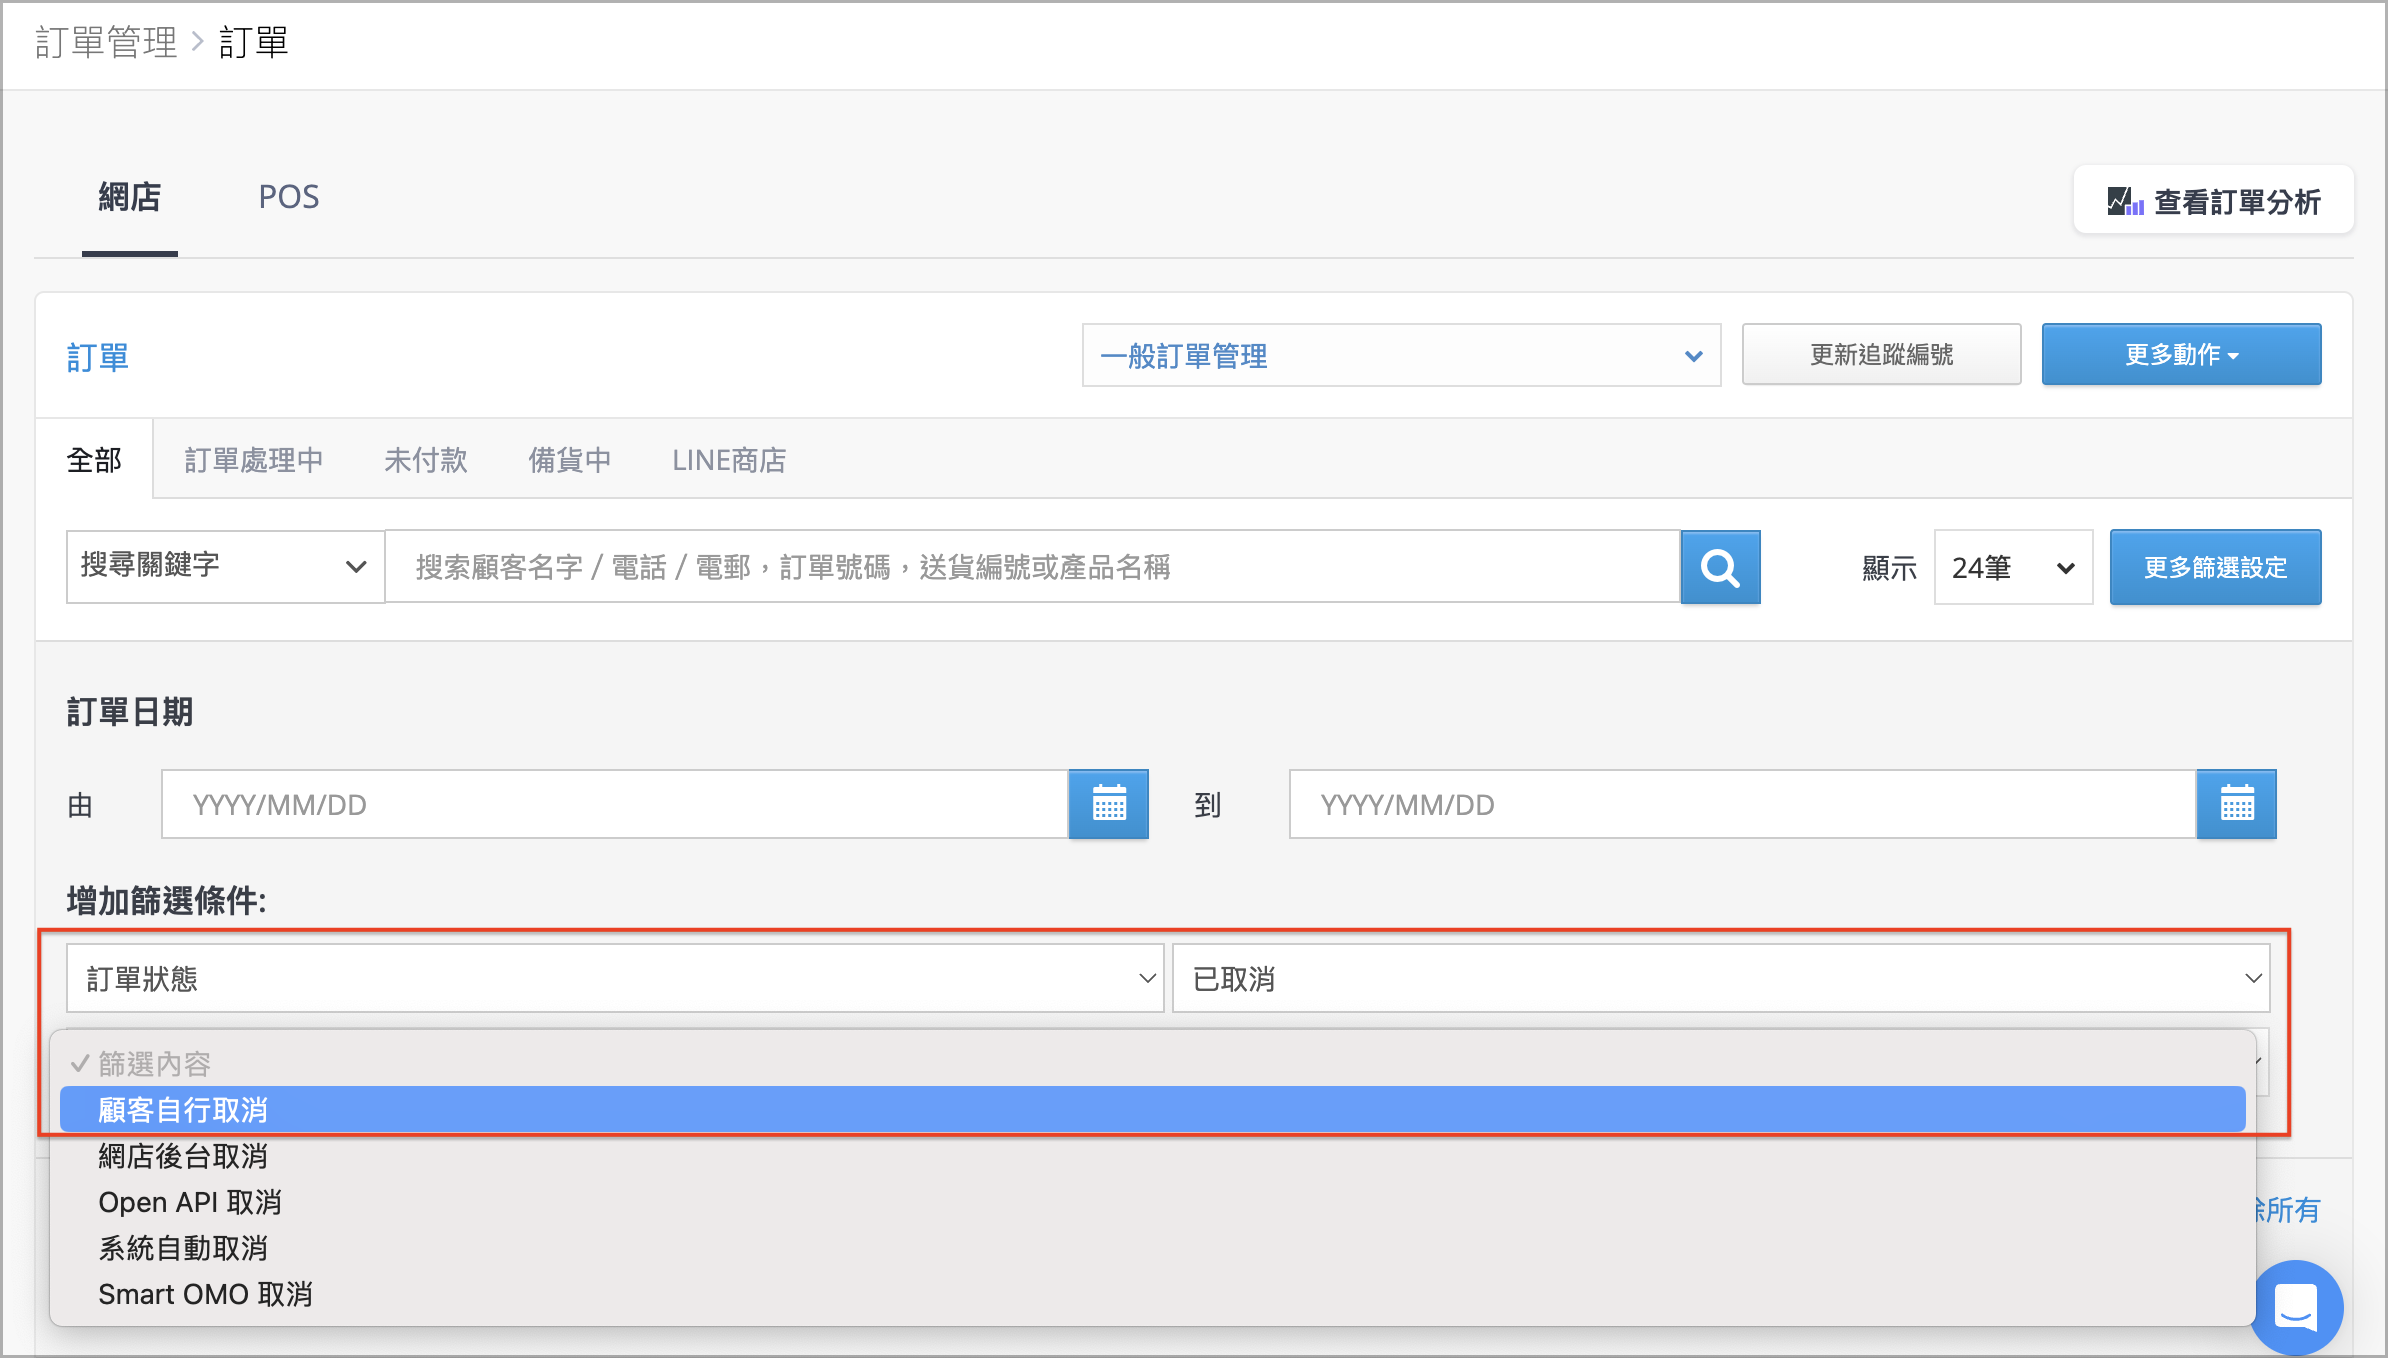Select the 備貨中 tab
The height and width of the screenshot is (1358, 2388).
click(570, 460)
